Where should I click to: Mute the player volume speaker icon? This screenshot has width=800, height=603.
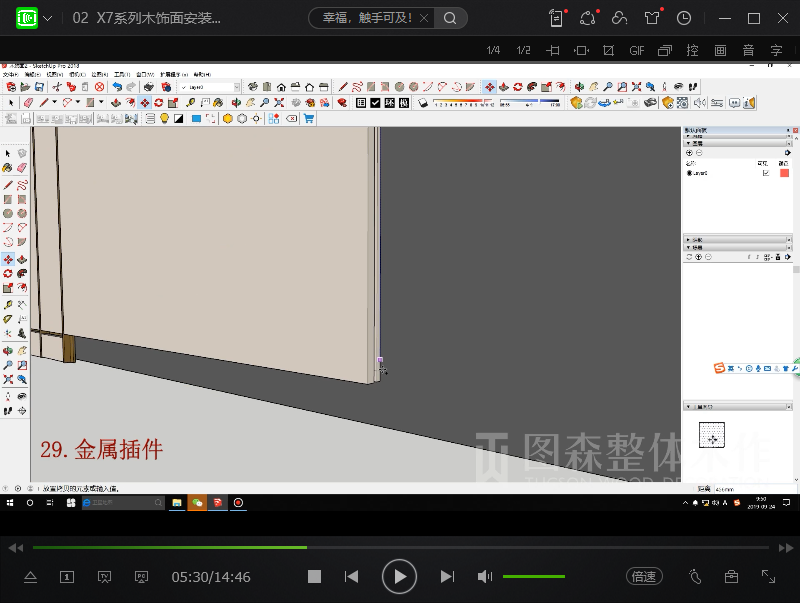click(x=485, y=577)
